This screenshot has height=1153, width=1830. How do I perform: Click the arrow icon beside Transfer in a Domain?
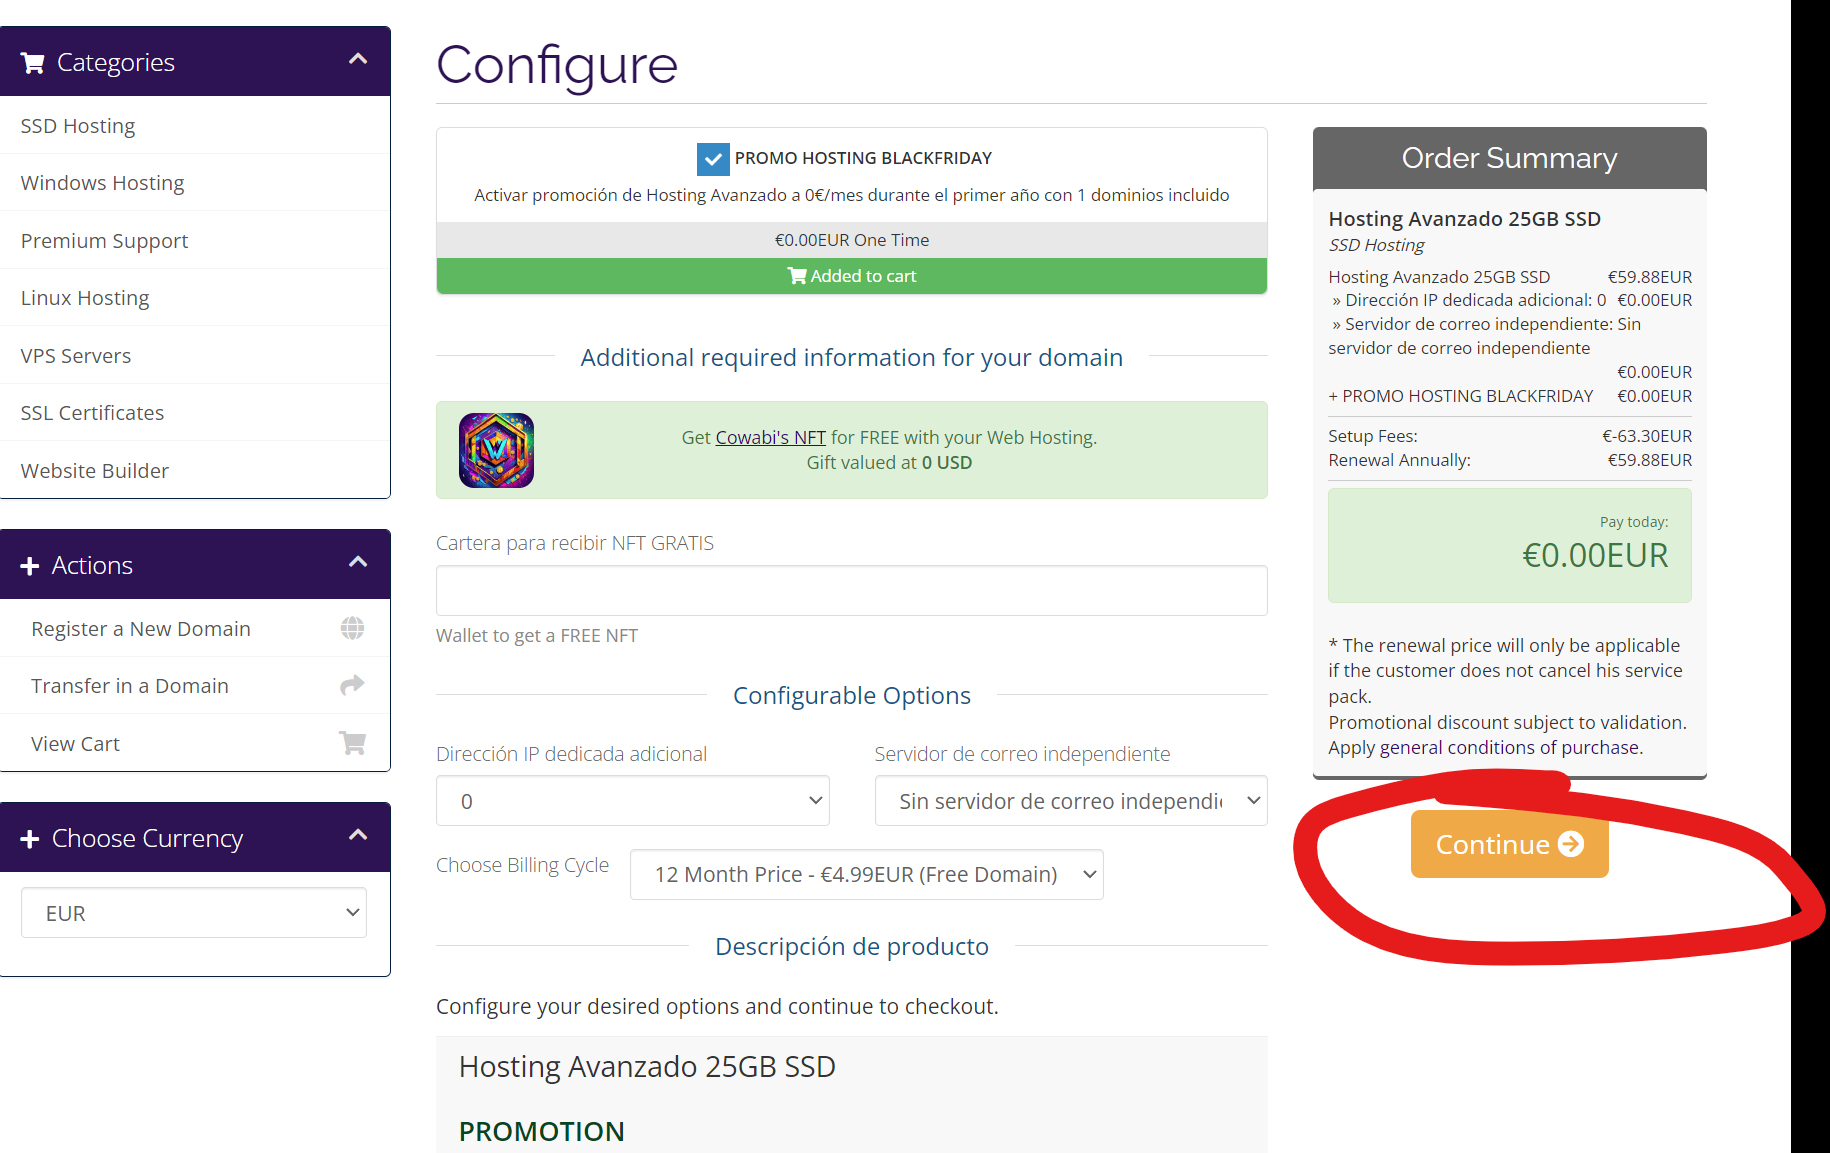click(352, 685)
